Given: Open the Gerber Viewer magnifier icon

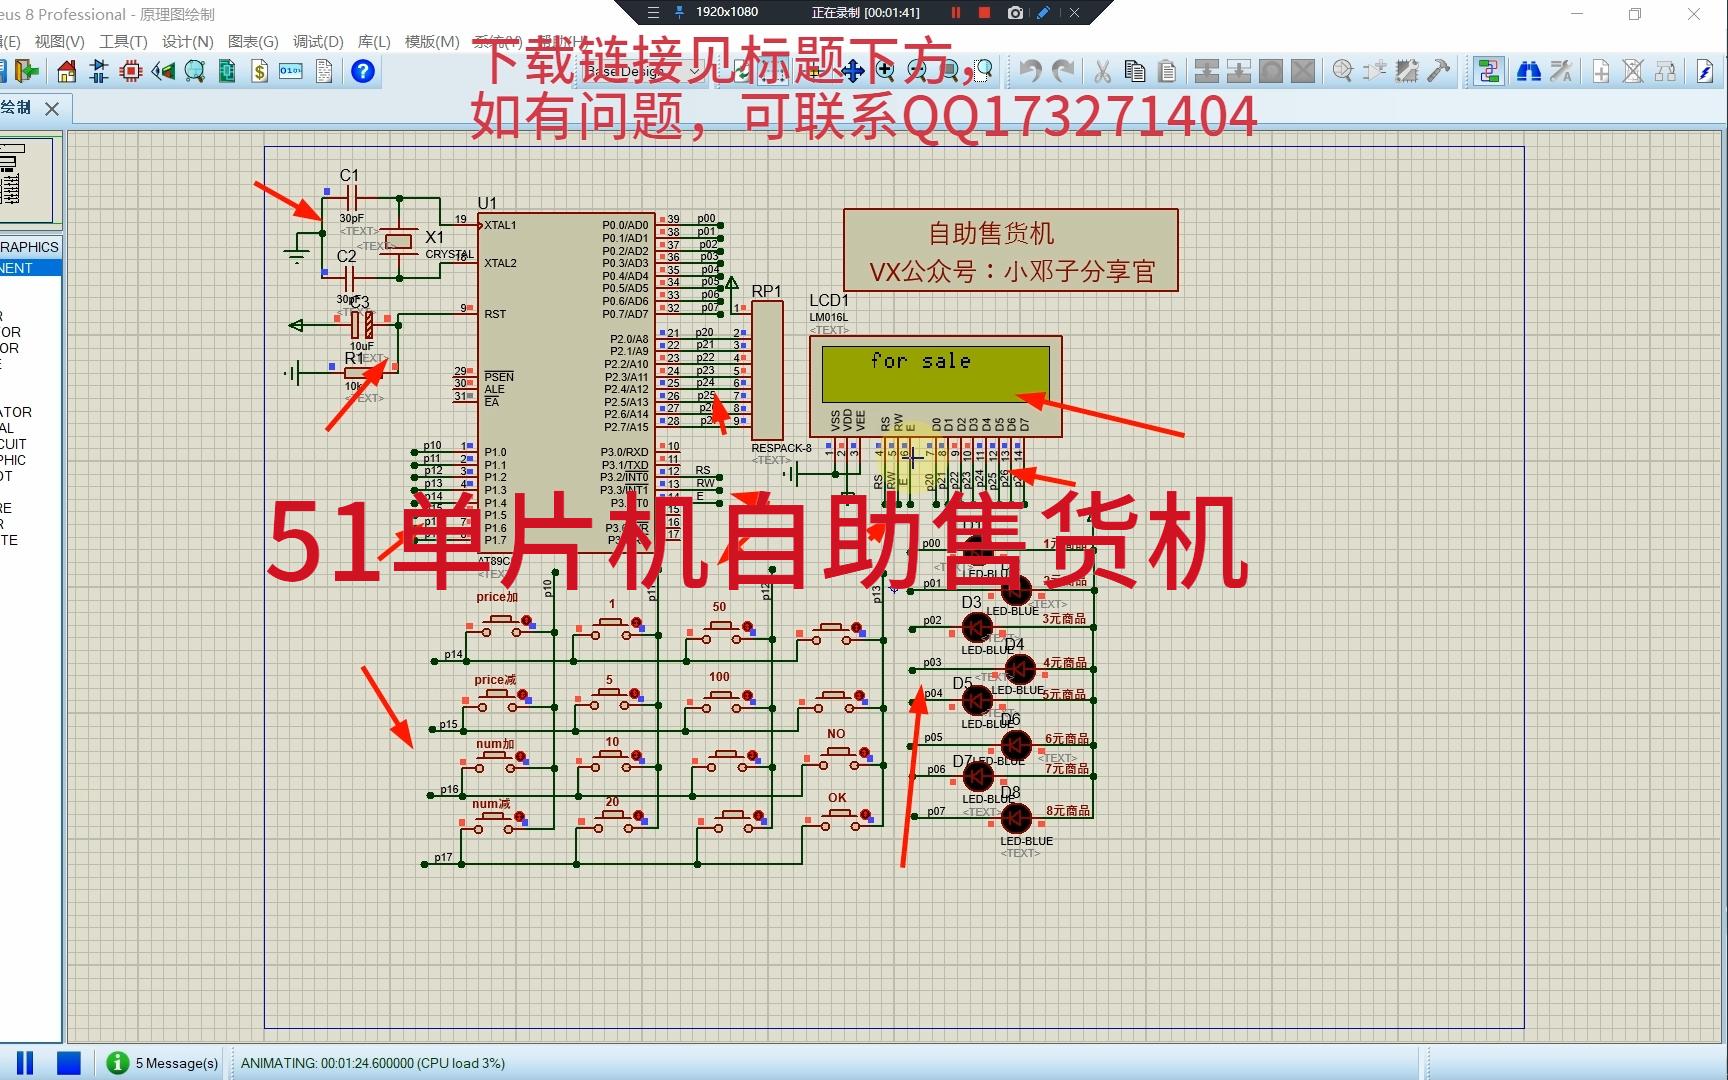Looking at the screenshot, I should pos(195,71).
